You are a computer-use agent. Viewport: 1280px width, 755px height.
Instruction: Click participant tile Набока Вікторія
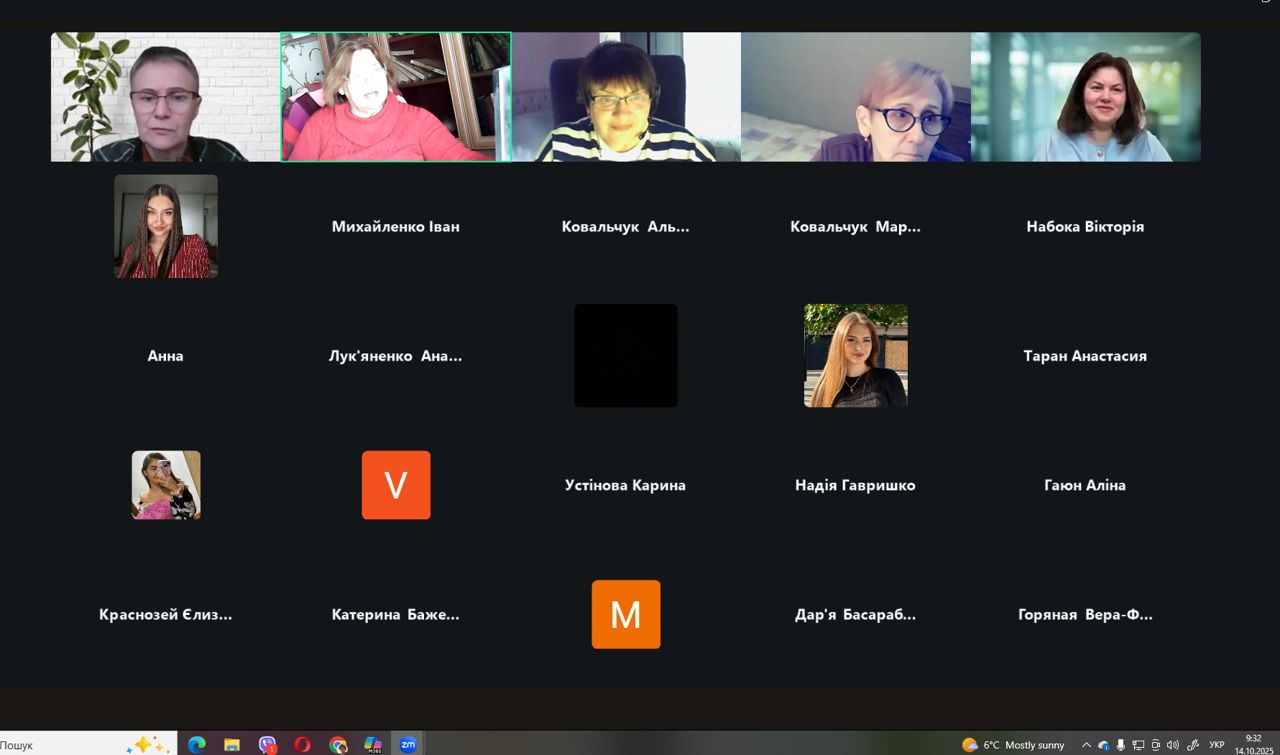[1085, 226]
